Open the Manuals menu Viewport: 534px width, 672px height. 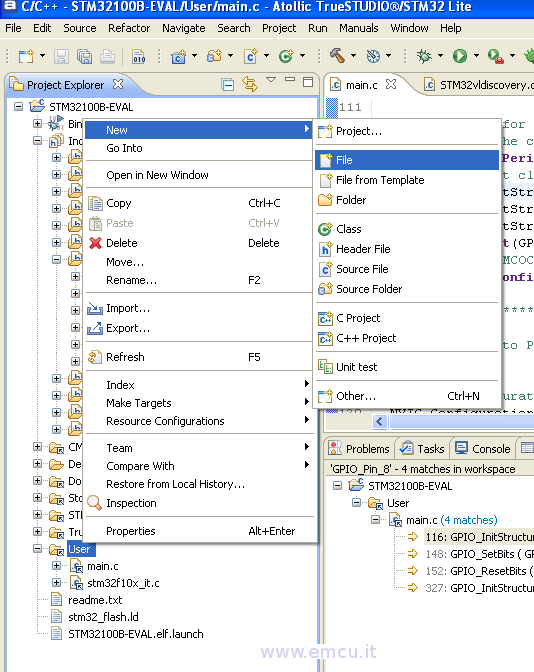click(x=359, y=28)
